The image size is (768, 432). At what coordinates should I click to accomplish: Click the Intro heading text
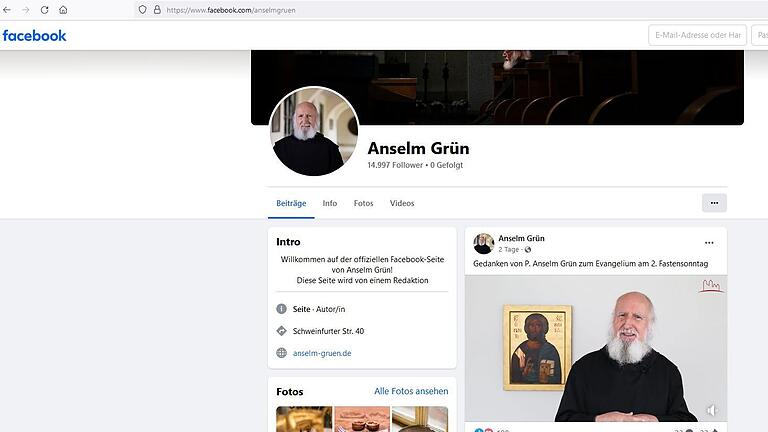click(288, 241)
